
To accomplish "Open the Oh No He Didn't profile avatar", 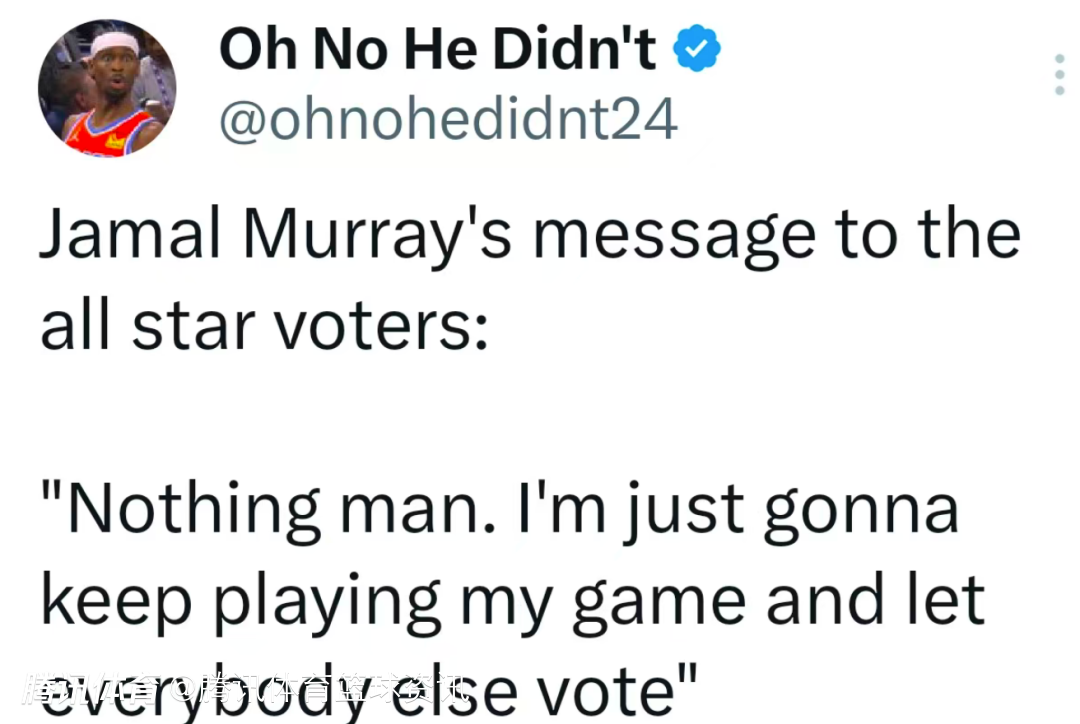I will pyautogui.click(x=107, y=87).
